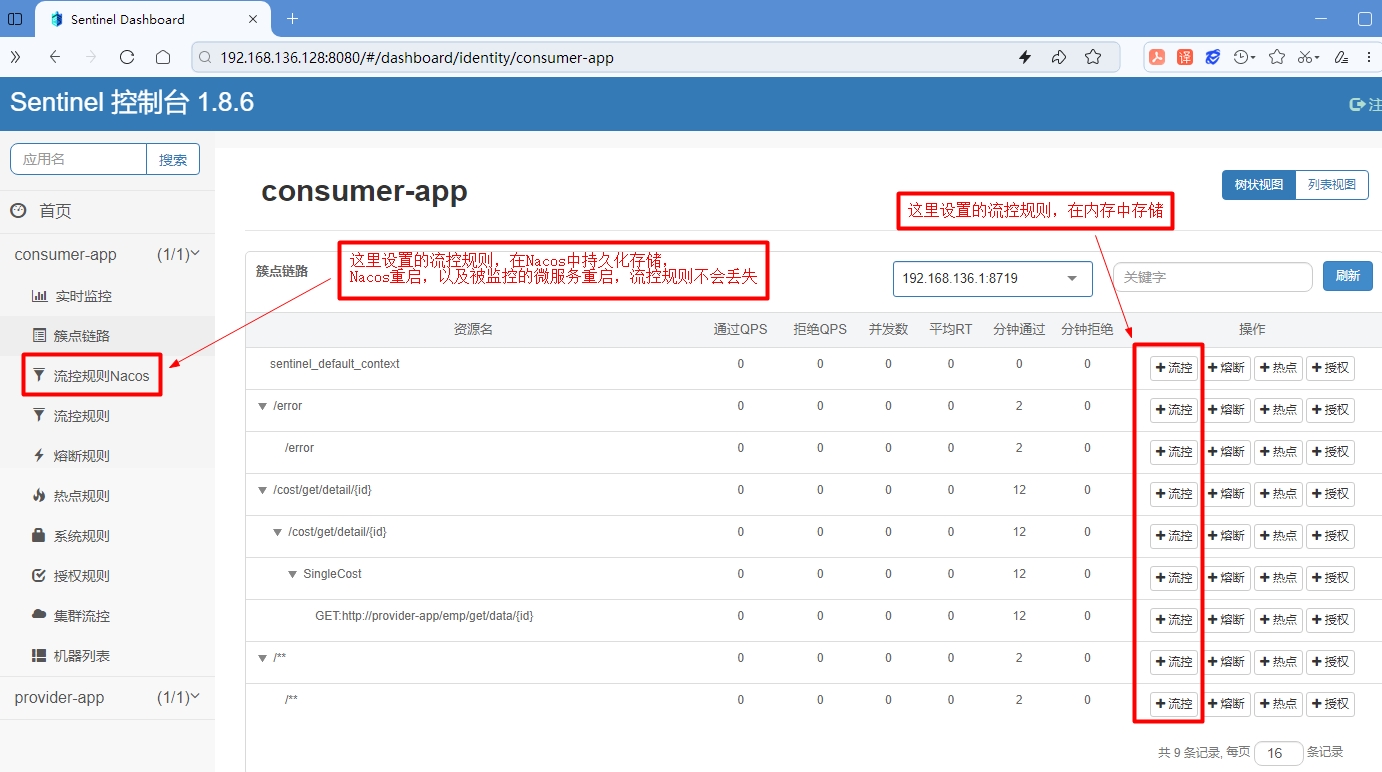
Task: Click the share arrow icon in address bar
Action: coord(1059,57)
